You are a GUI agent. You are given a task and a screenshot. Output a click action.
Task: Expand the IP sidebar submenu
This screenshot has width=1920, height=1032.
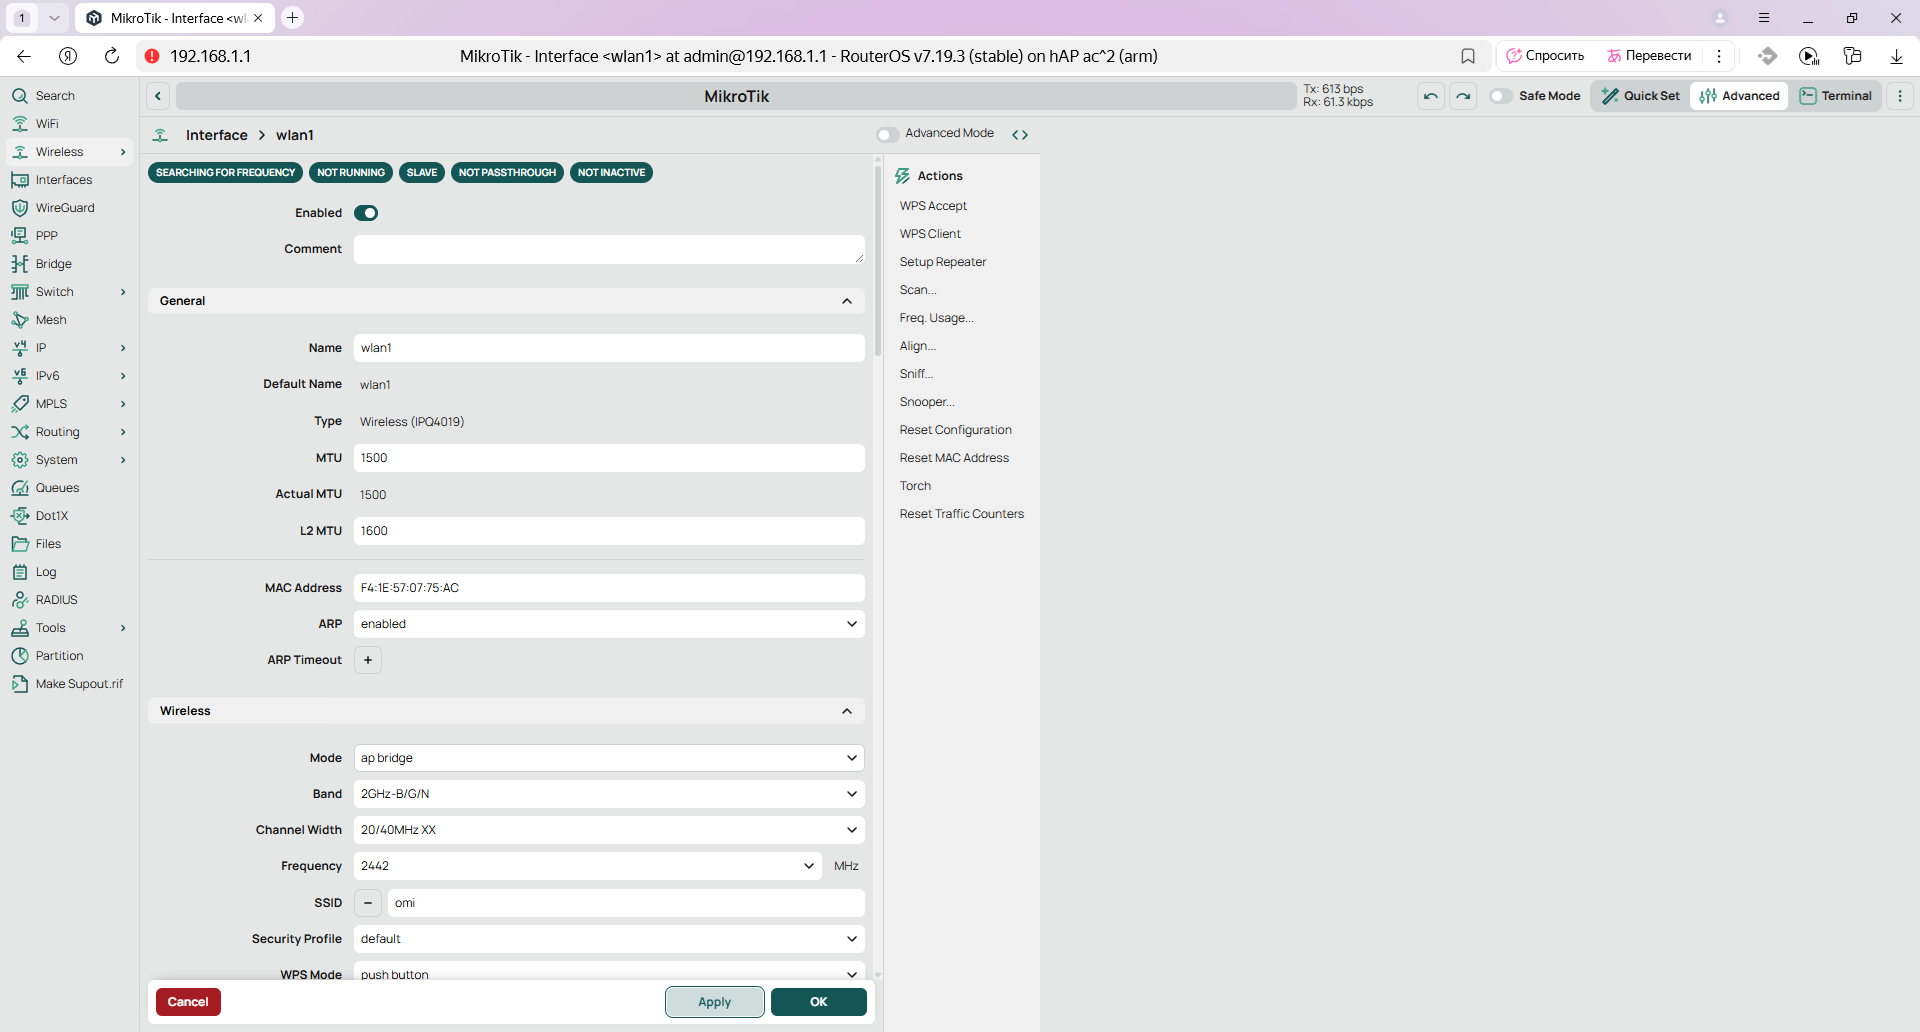click(123, 348)
